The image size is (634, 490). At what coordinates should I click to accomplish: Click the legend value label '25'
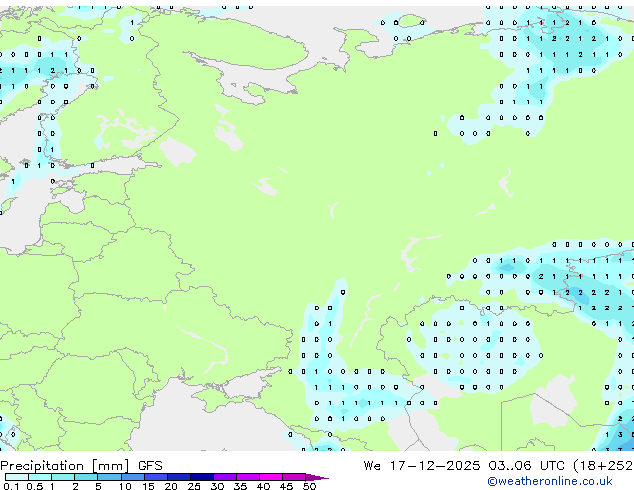tap(194, 486)
